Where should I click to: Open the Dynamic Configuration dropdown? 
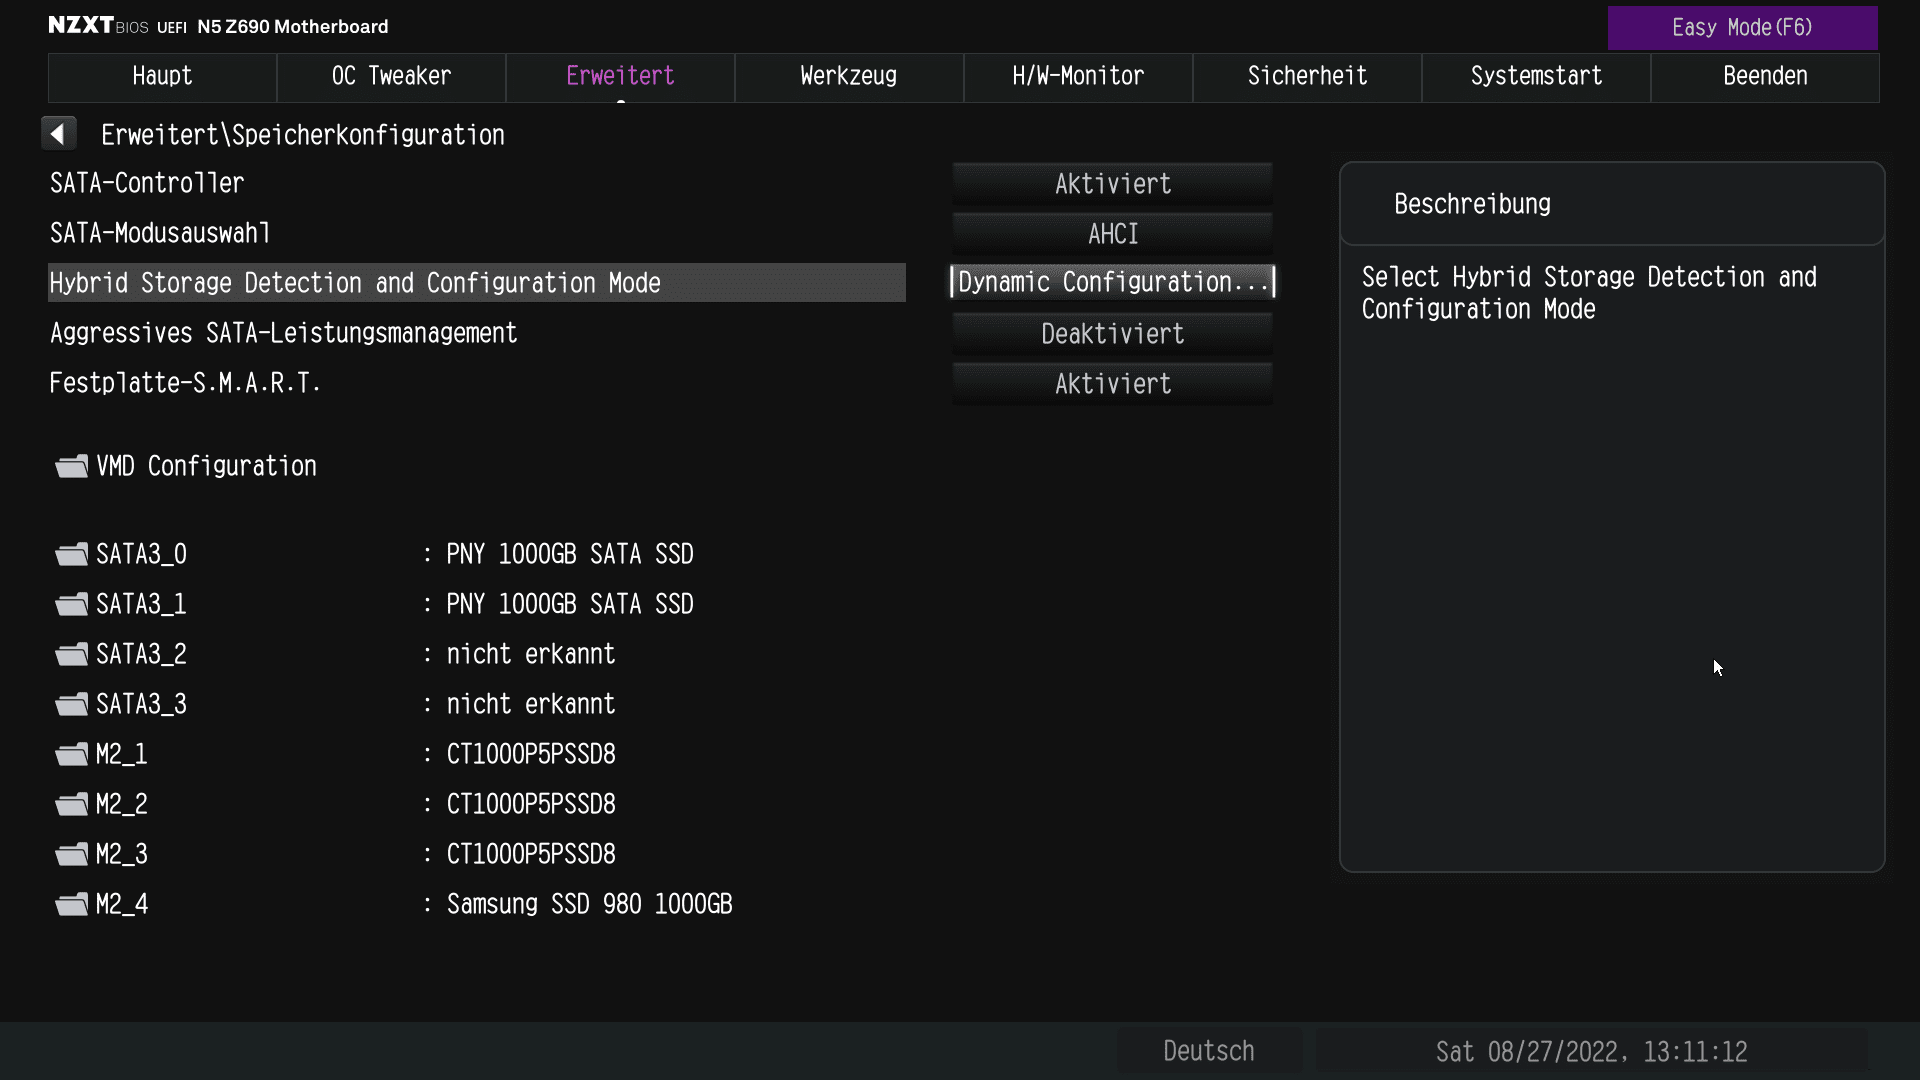[1112, 283]
